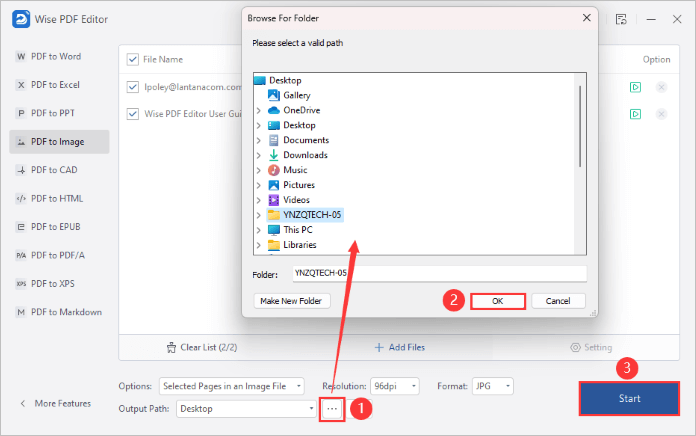696x436 pixels.
Task: Open the Options dropdown for Selected Pages in an Image File
Action: point(232,386)
